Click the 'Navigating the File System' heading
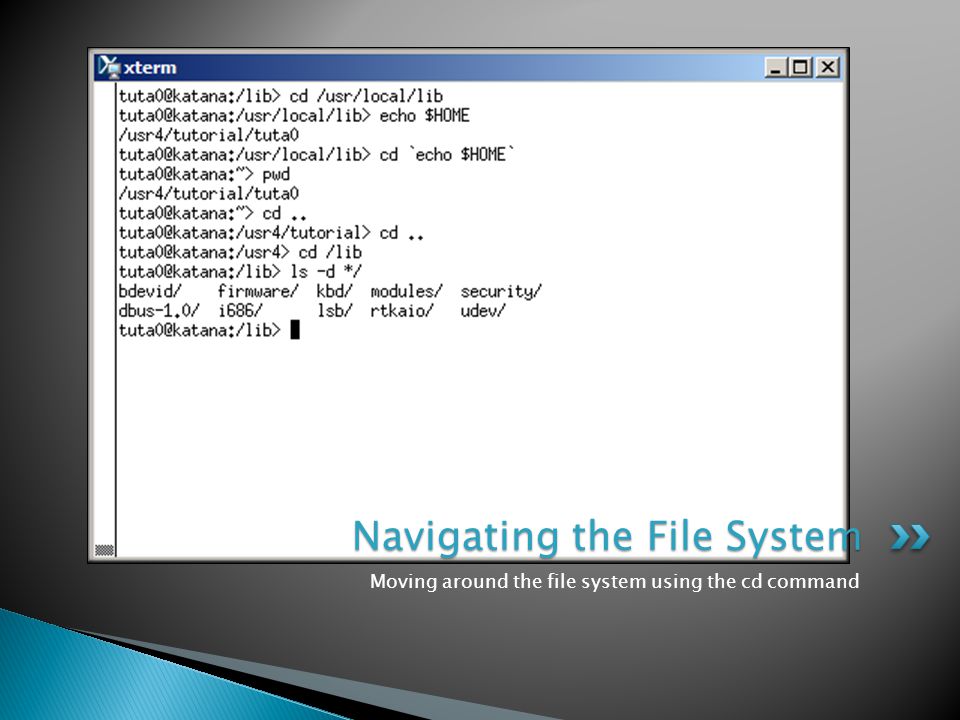Viewport: 960px width, 720px height. (x=607, y=537)
